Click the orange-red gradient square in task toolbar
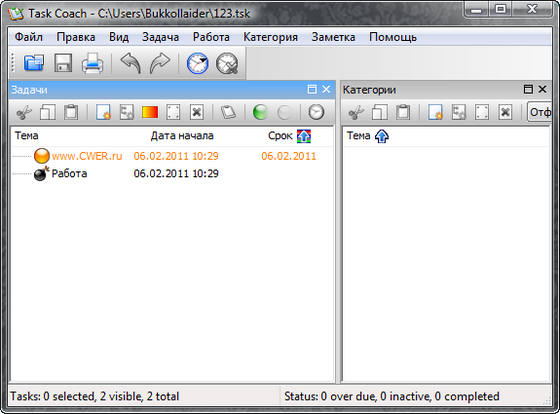This screenshot has width=560, height=414. tap(150, 113)
